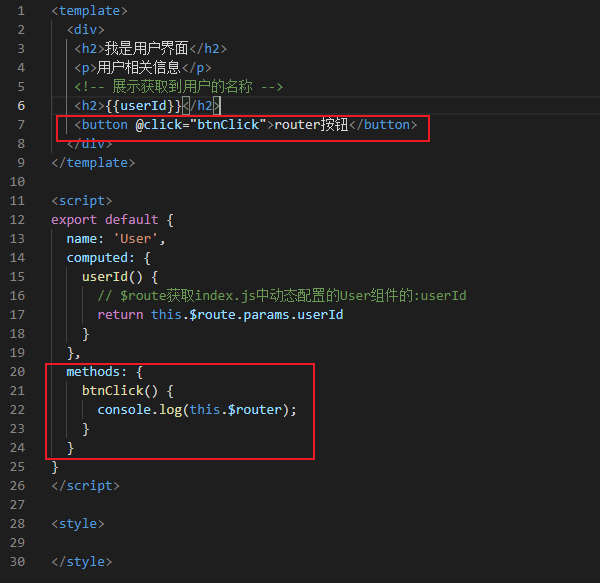Click the <div> tag on line 2

pos(86,30)
